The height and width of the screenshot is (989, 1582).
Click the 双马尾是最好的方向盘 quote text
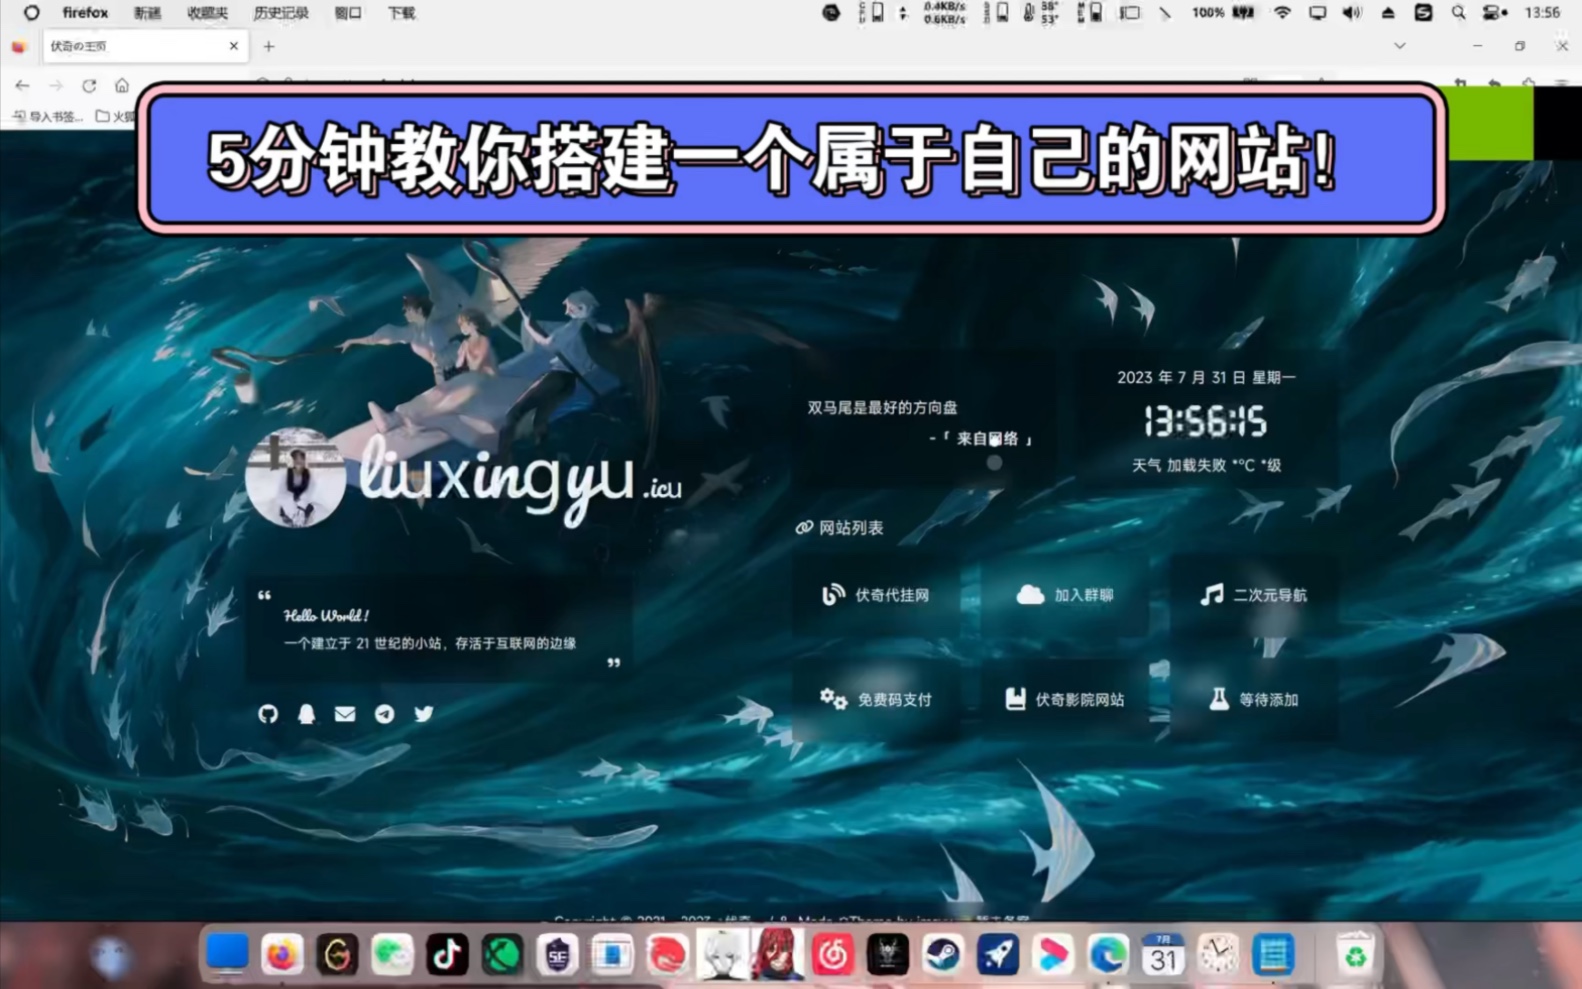883,407
